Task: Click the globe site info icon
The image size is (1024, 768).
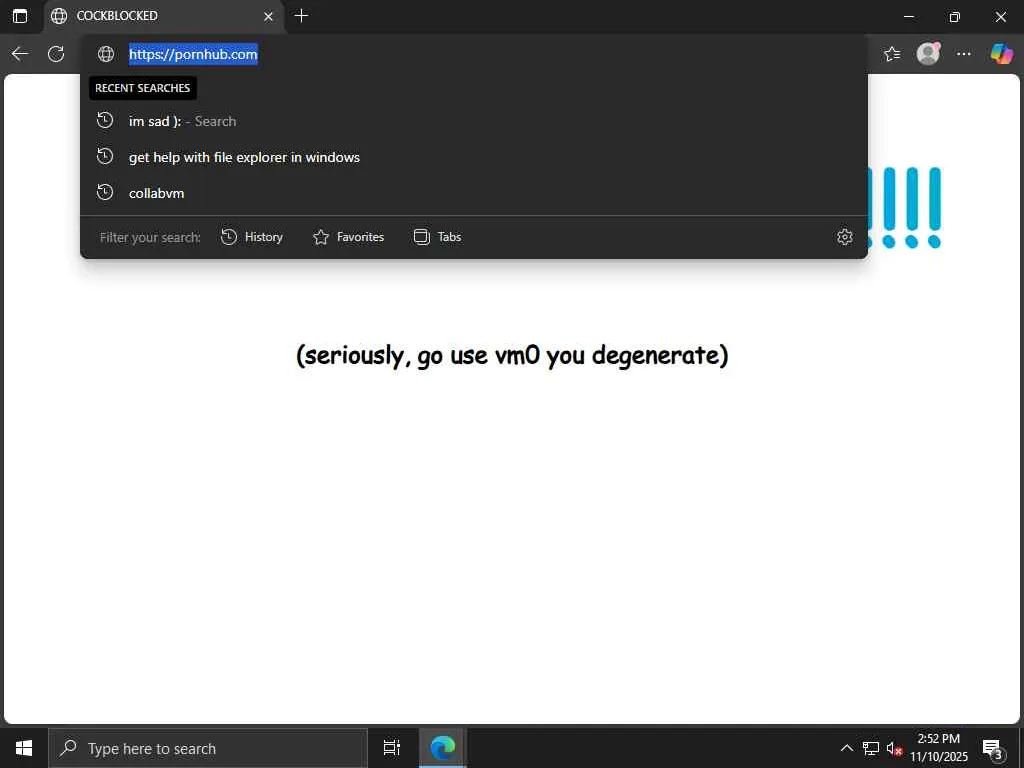Action: 106,54
